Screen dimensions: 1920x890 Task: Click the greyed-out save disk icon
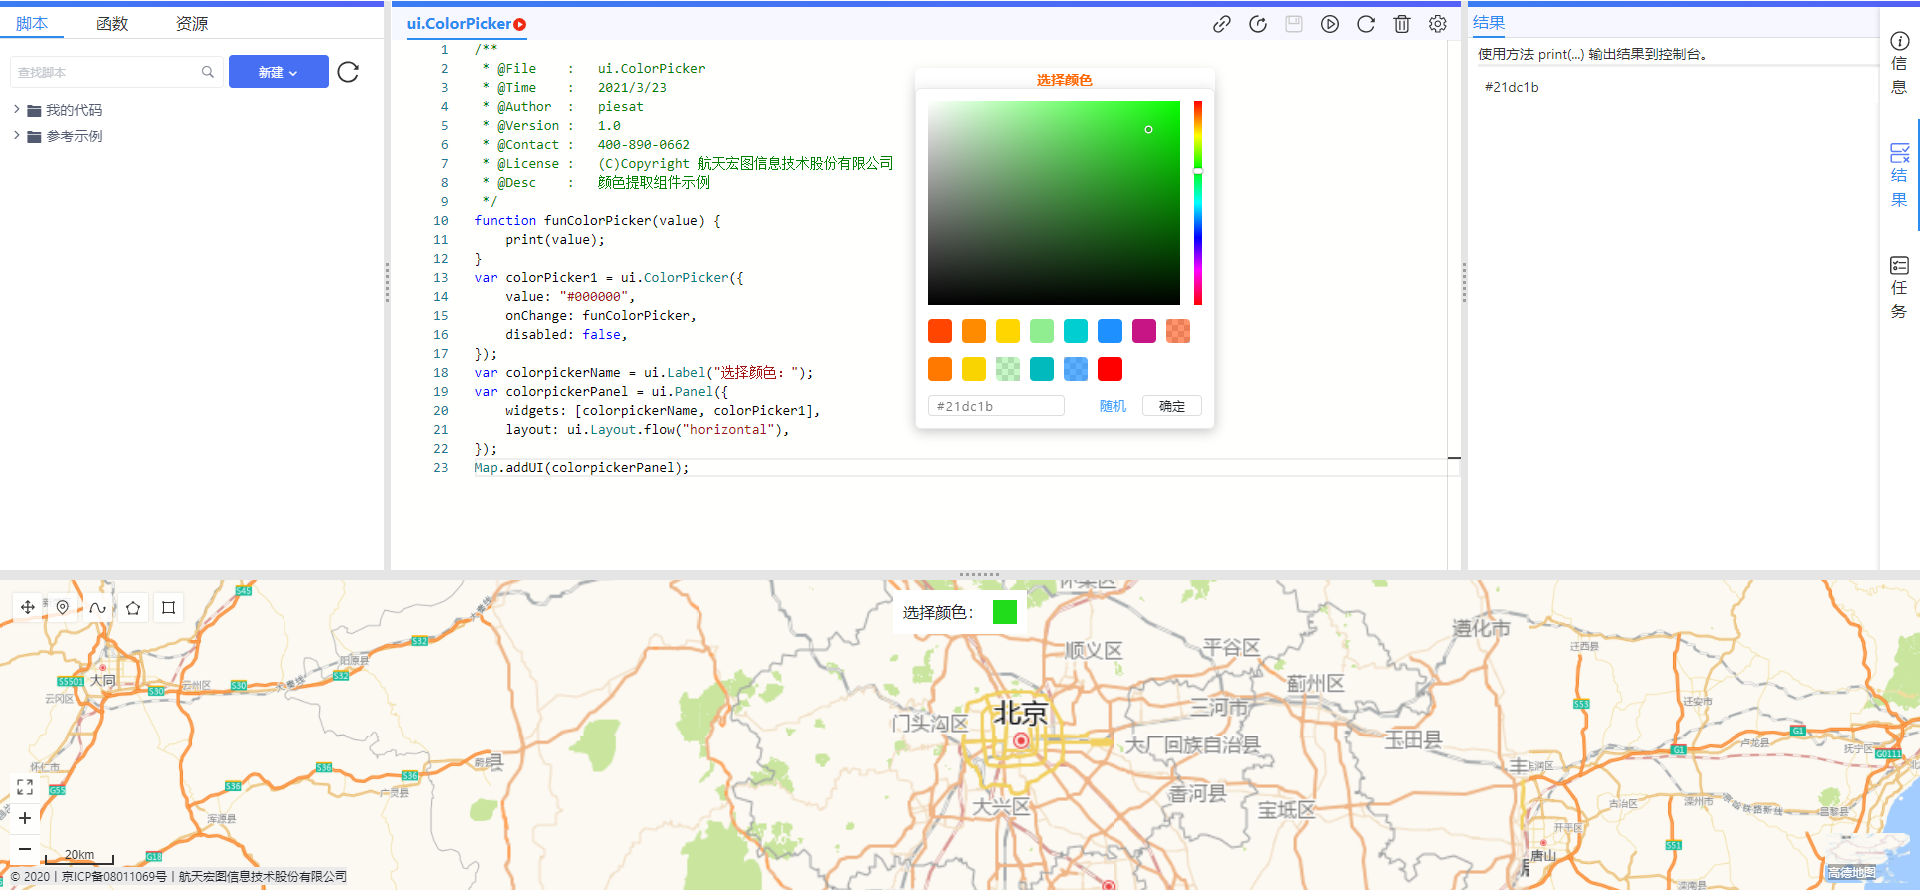(x=1293, y=24)
